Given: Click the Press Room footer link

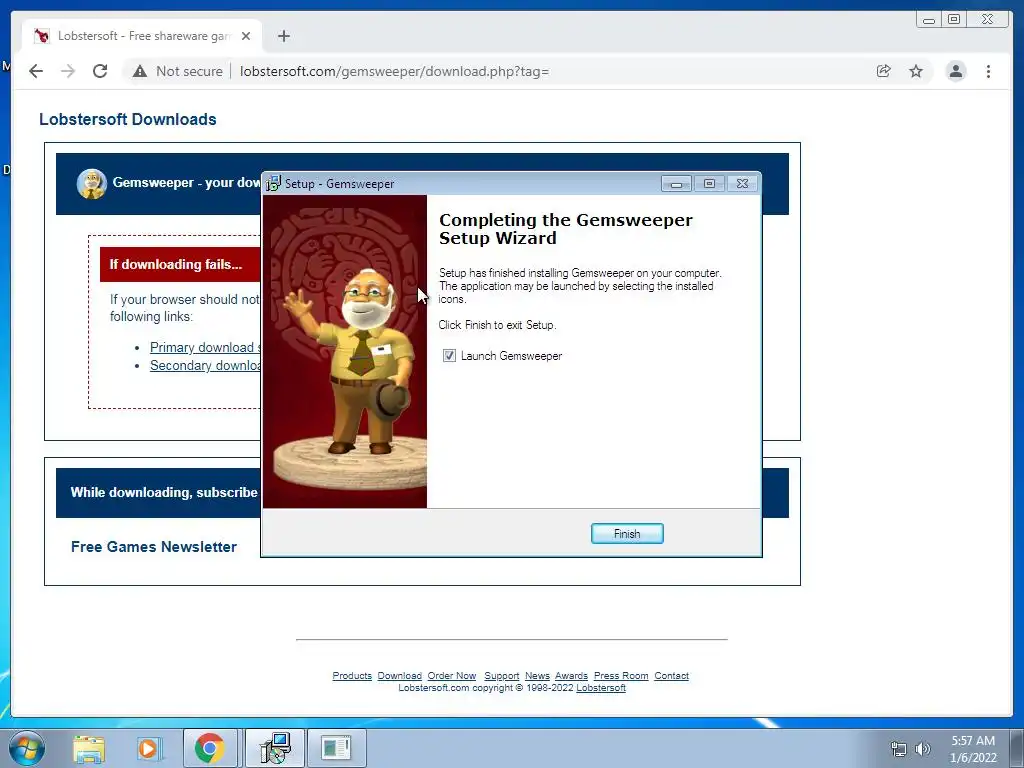Looking at the screenshot, I should pos(621,675).
